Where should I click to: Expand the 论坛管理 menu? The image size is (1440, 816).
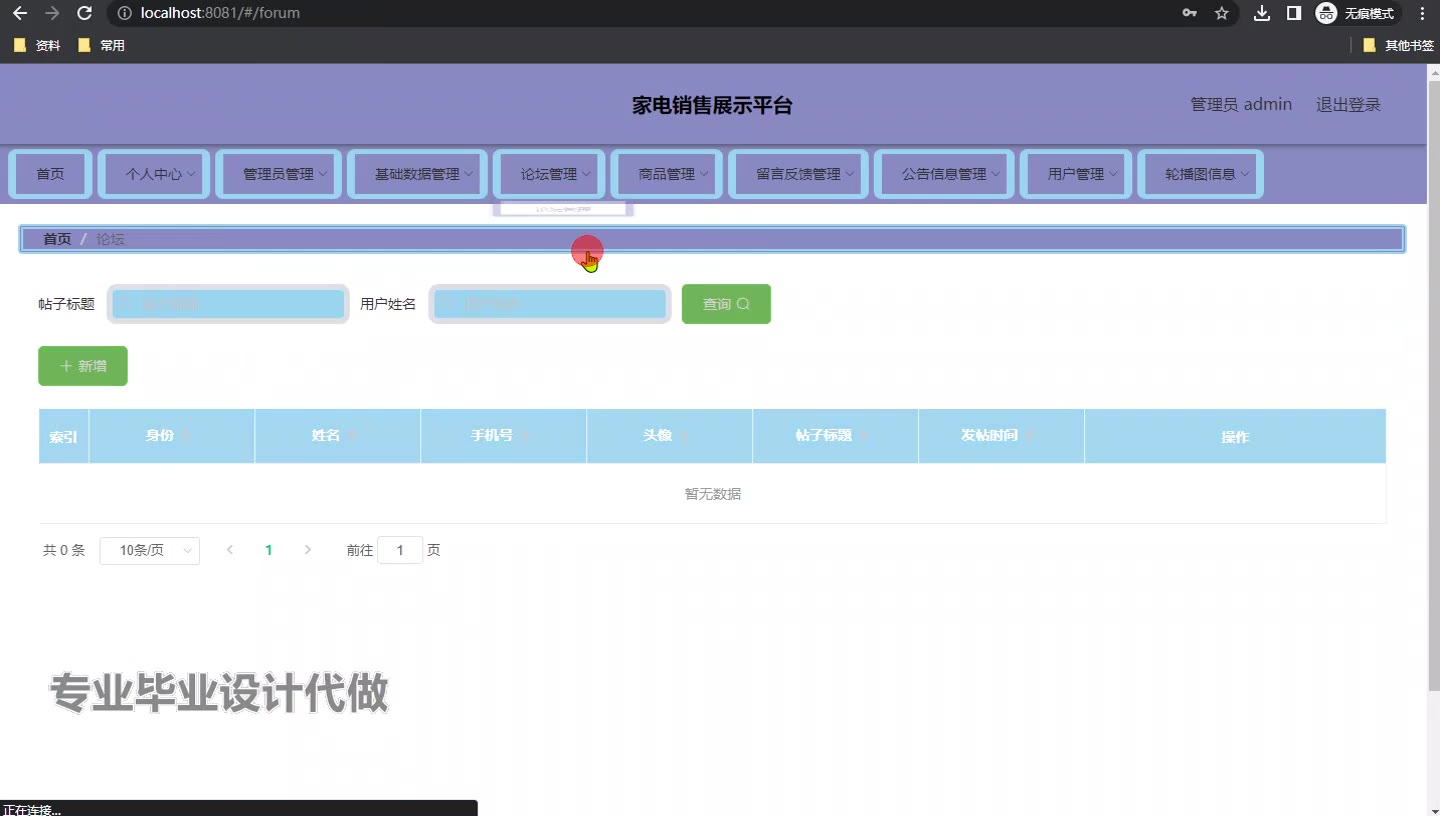coord(549,174)
